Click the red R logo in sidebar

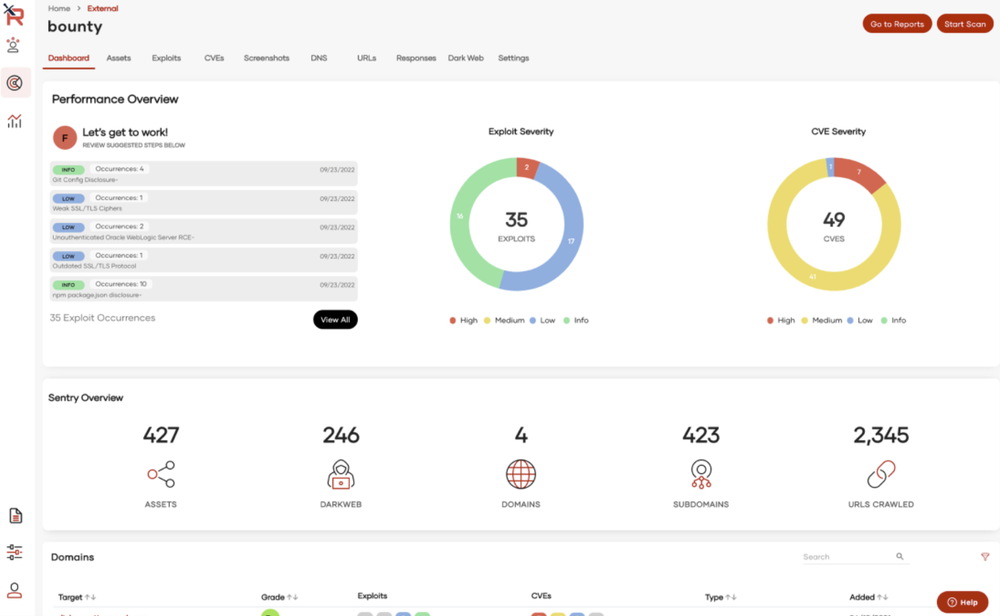14,15
